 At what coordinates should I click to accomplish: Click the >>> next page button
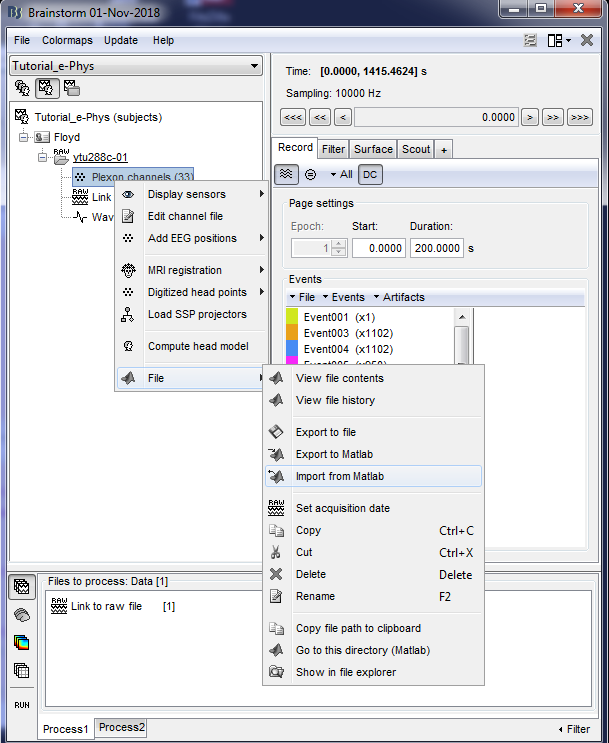pos(579,117)
